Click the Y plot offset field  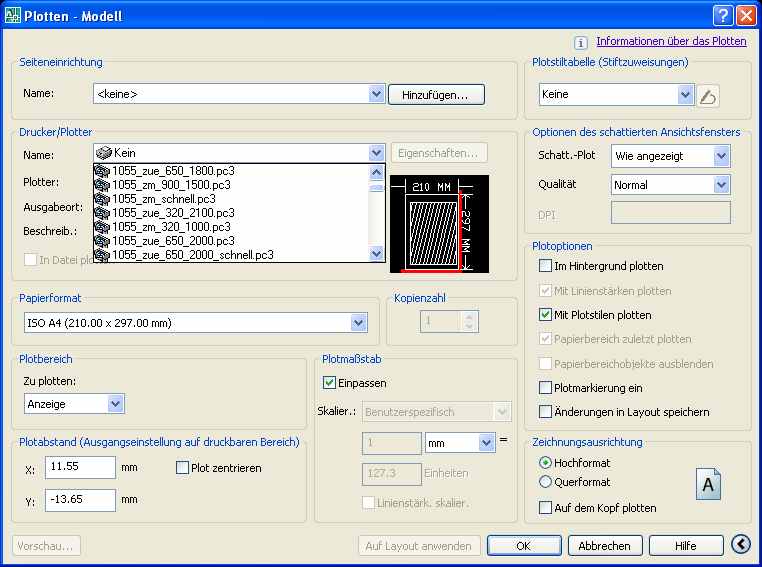point(80,500)
